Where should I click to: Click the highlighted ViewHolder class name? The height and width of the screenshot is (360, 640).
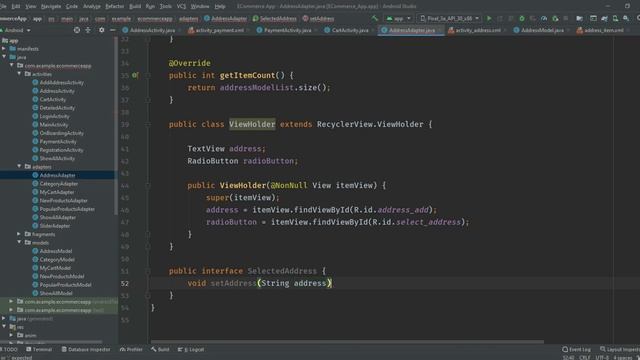(252, 124)
